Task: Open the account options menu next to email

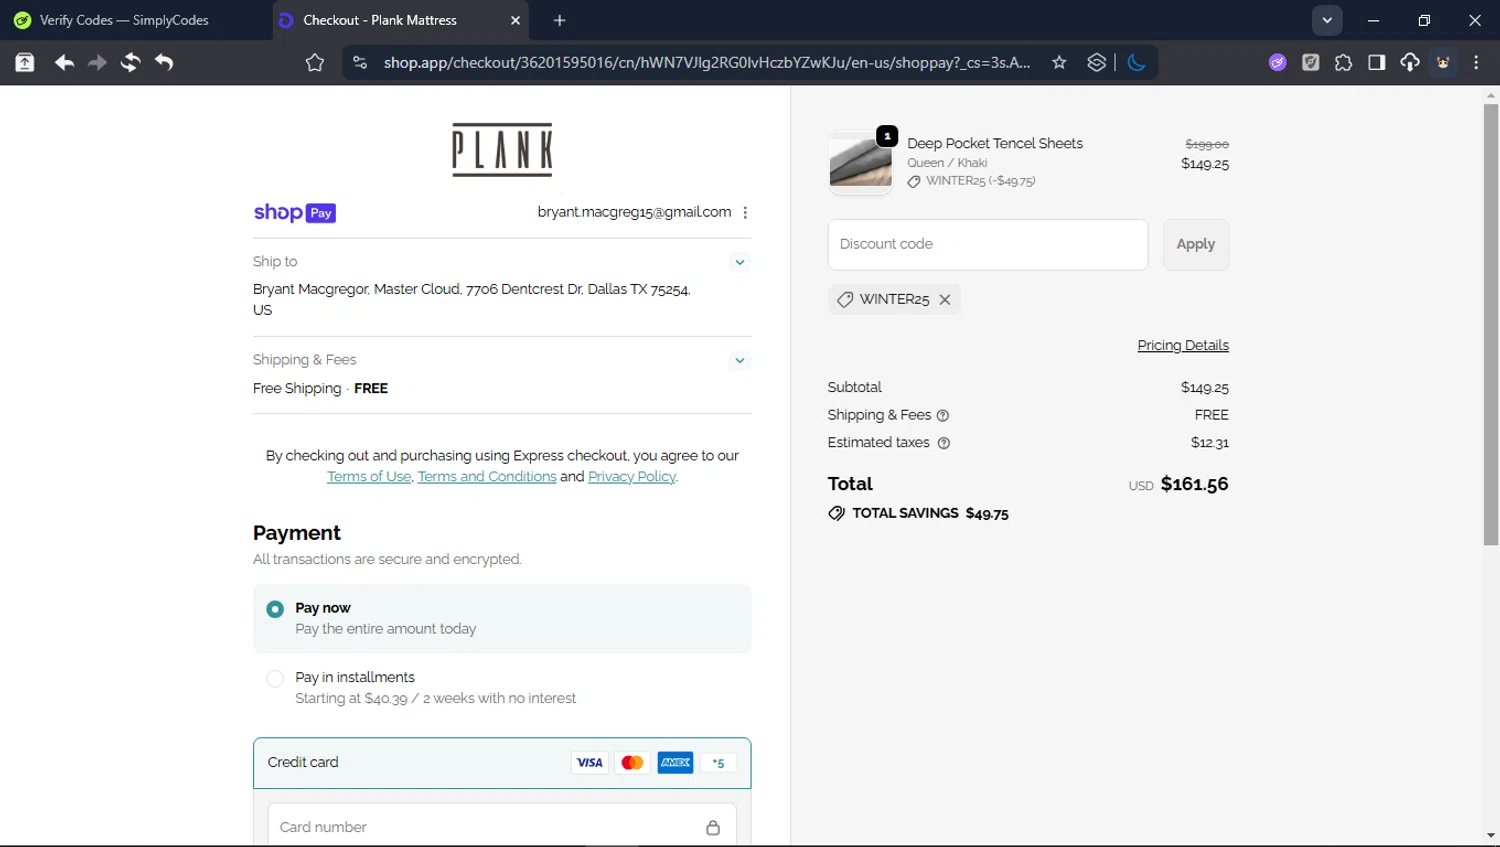Action: point(745,212)
